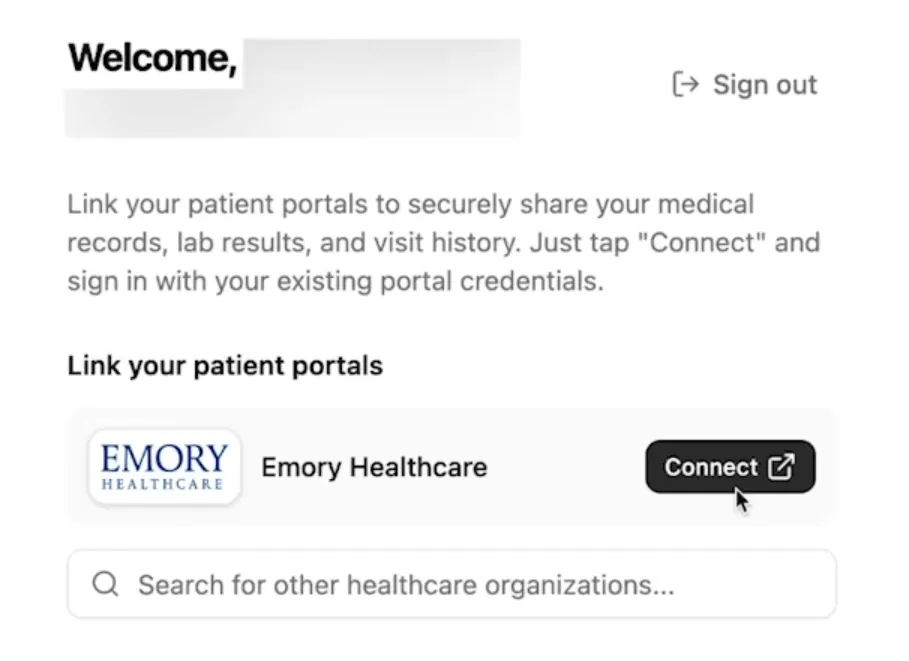Click the search glass inside the search bar
Image resolution: width=909 pixels, height=661 pixels.
point(105,584)
